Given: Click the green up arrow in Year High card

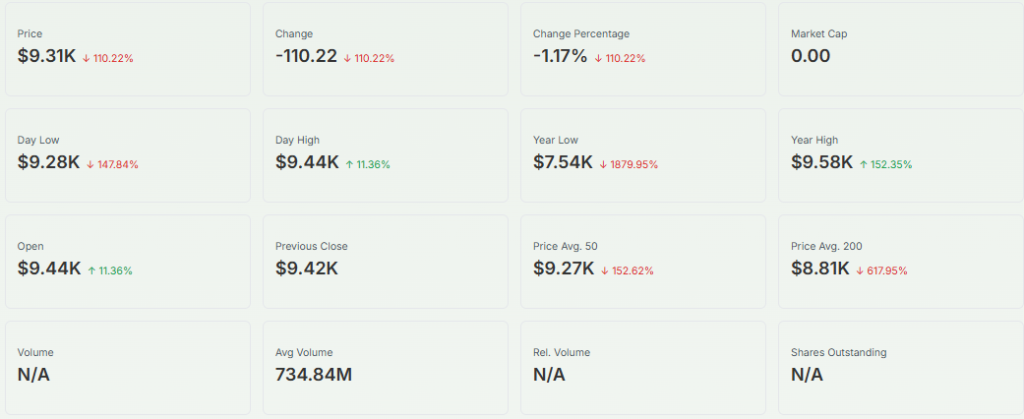Looking at the screenshot, I should [x=863, y=164].
